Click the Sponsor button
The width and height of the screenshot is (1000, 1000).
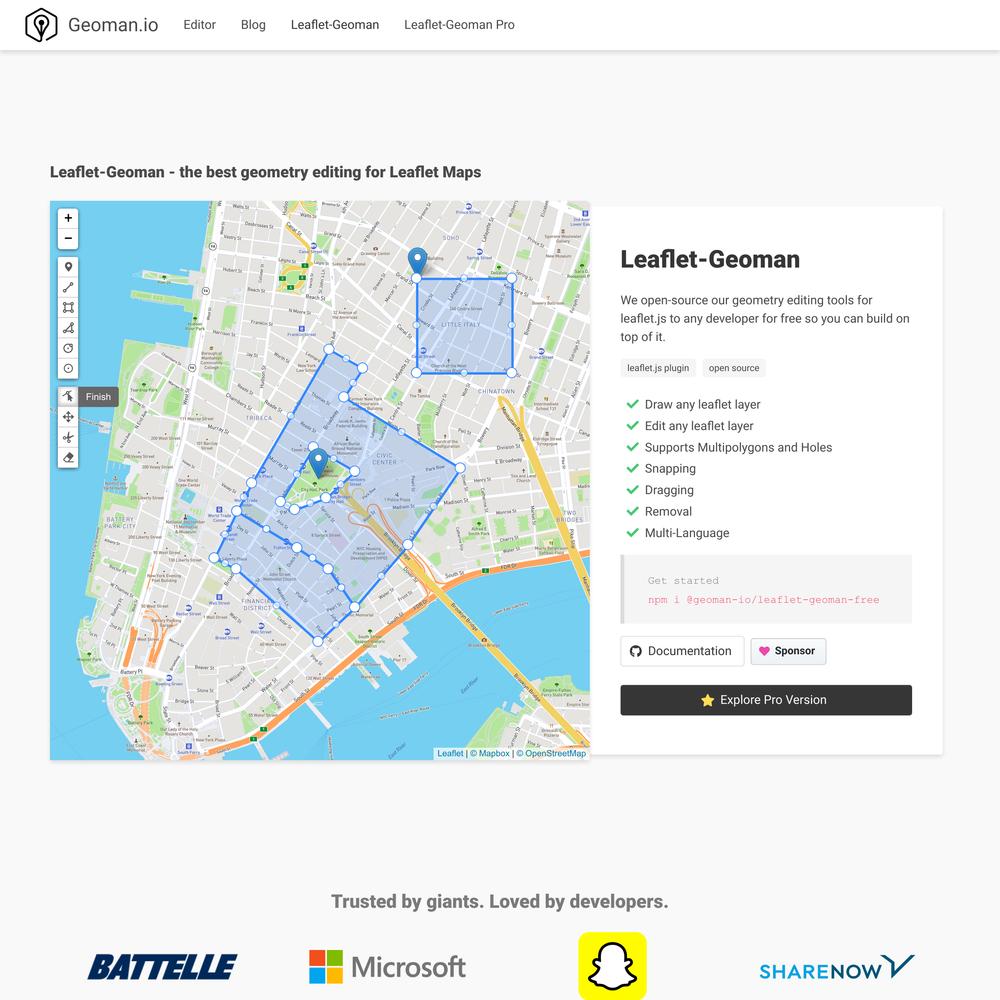coord(788,651)
